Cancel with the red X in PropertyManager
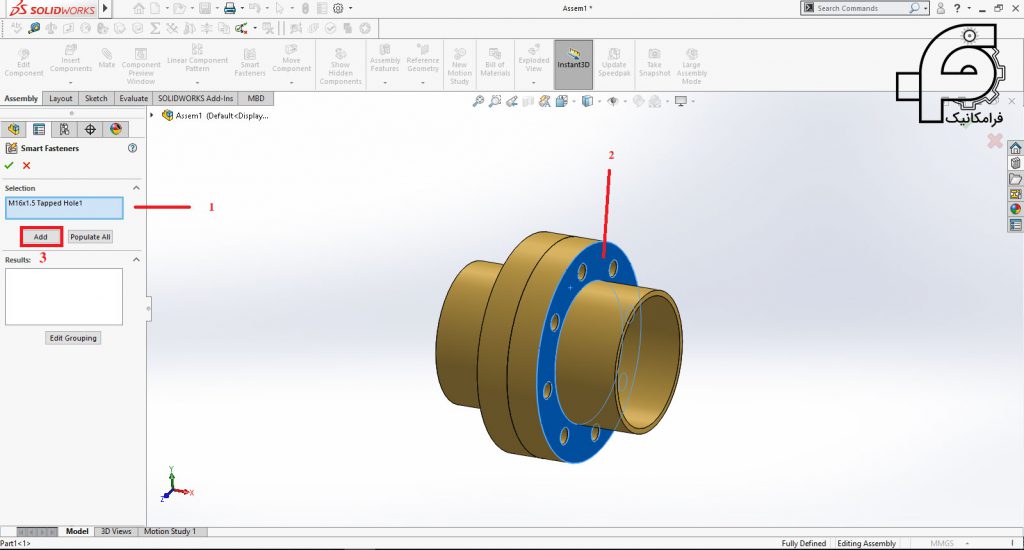The image size is (1024, 550). point(27,165)
